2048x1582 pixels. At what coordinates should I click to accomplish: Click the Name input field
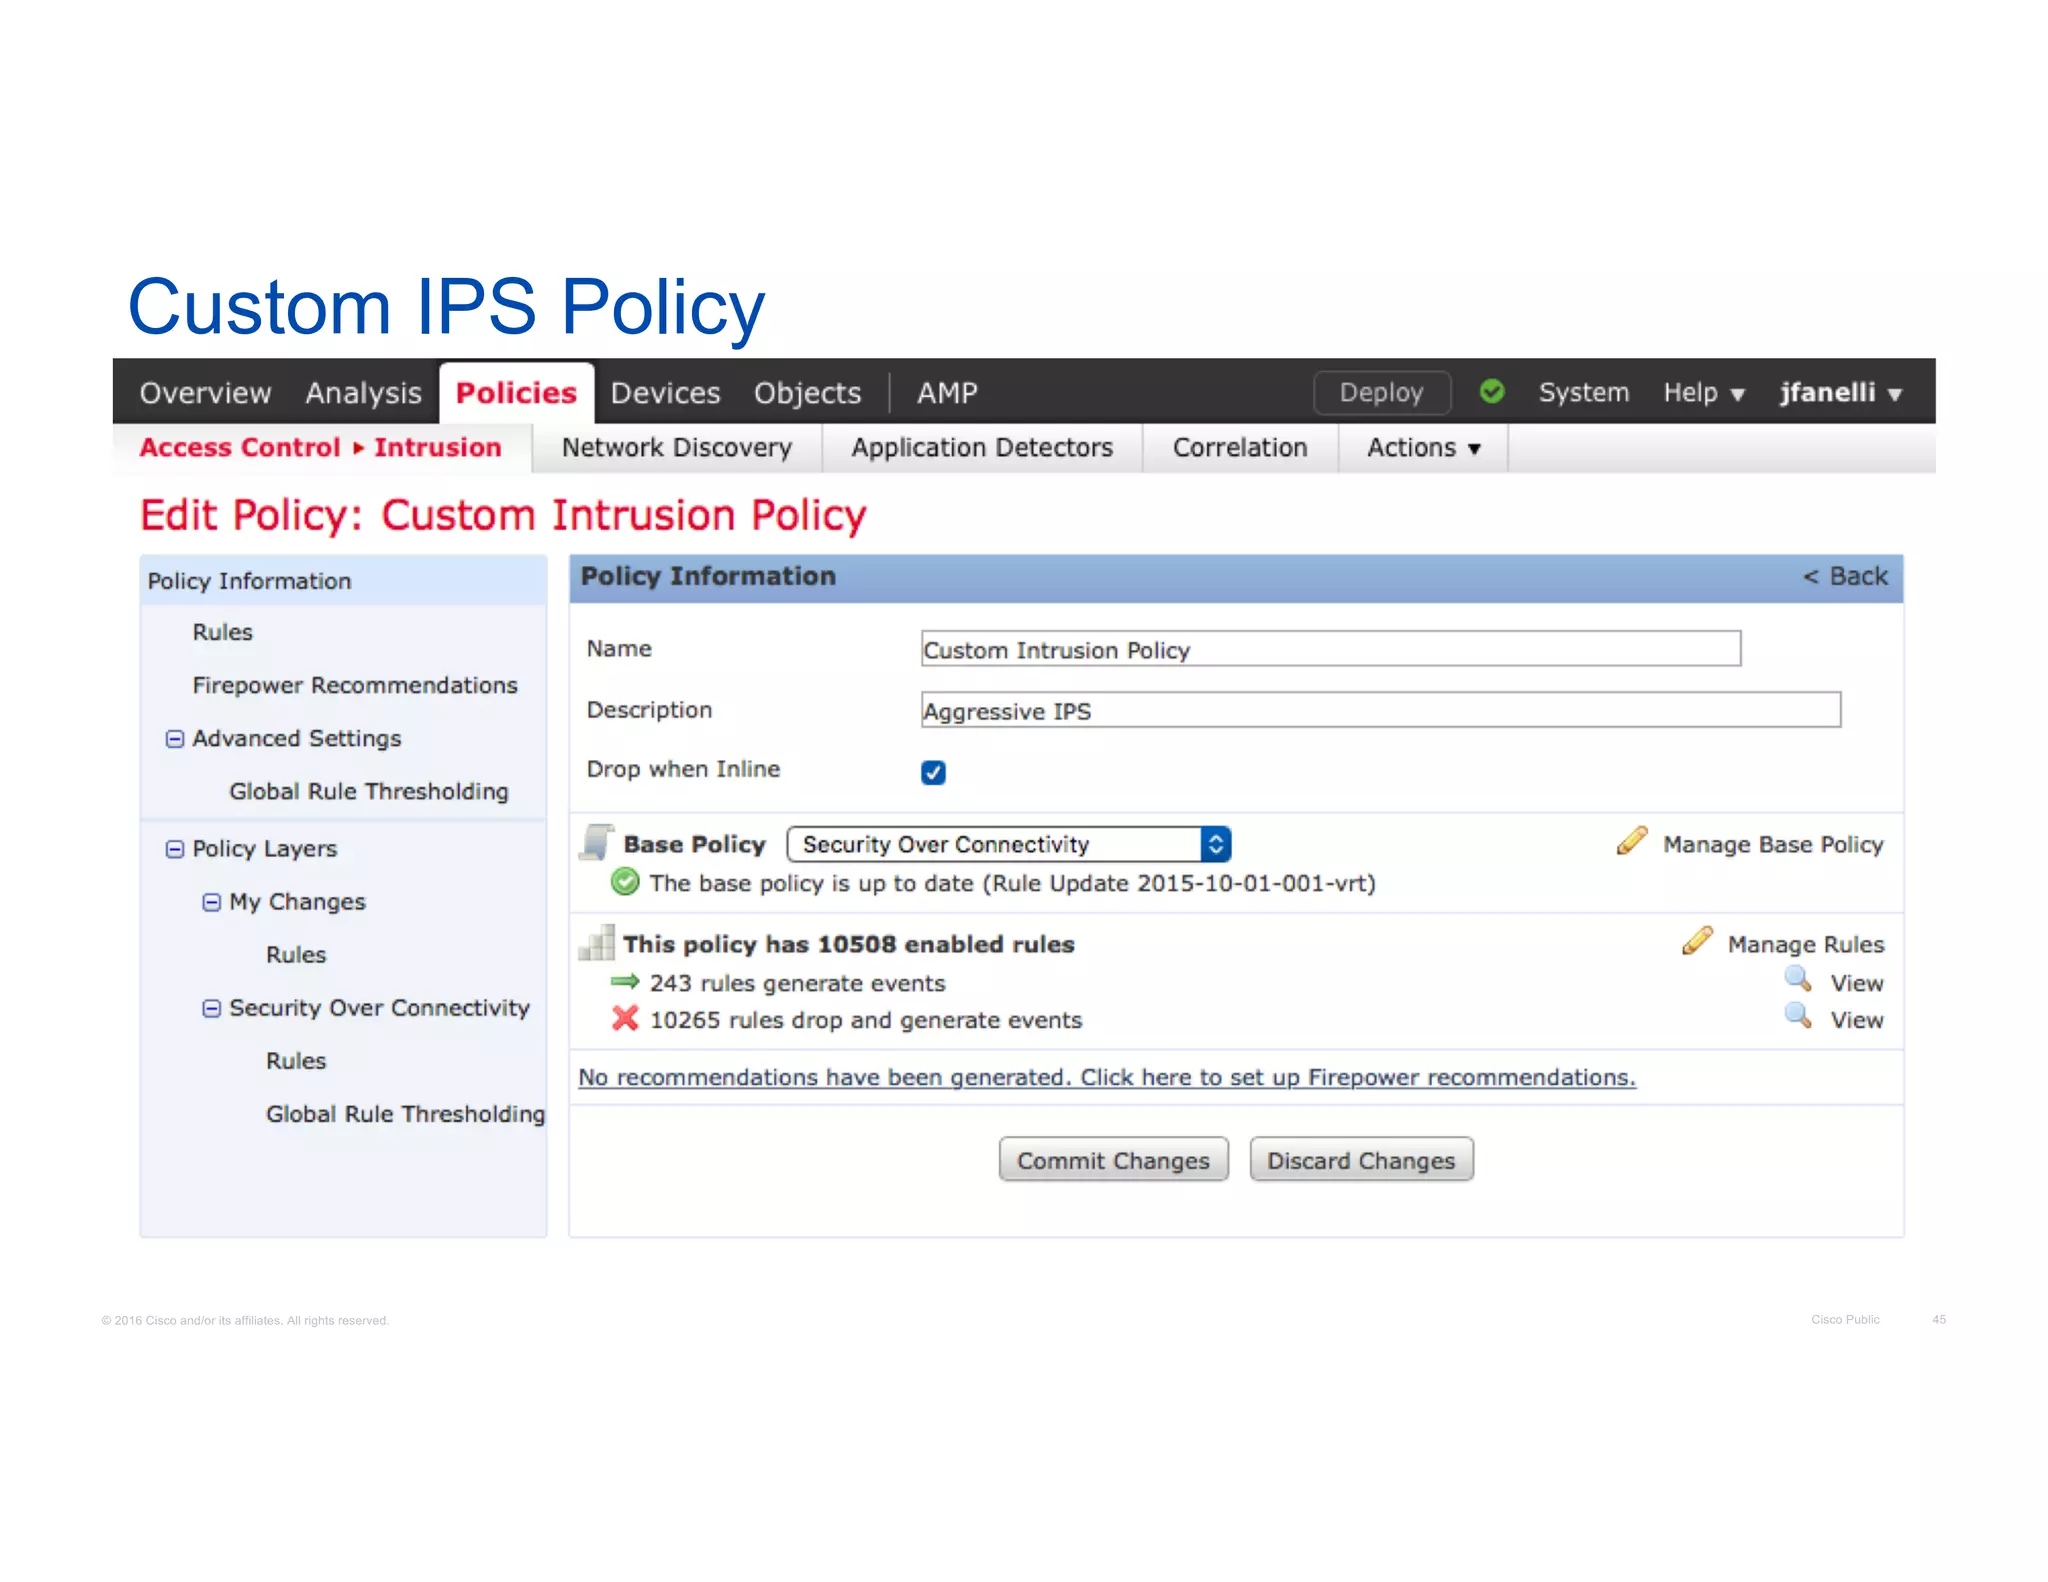click(x=1331, y=649)
